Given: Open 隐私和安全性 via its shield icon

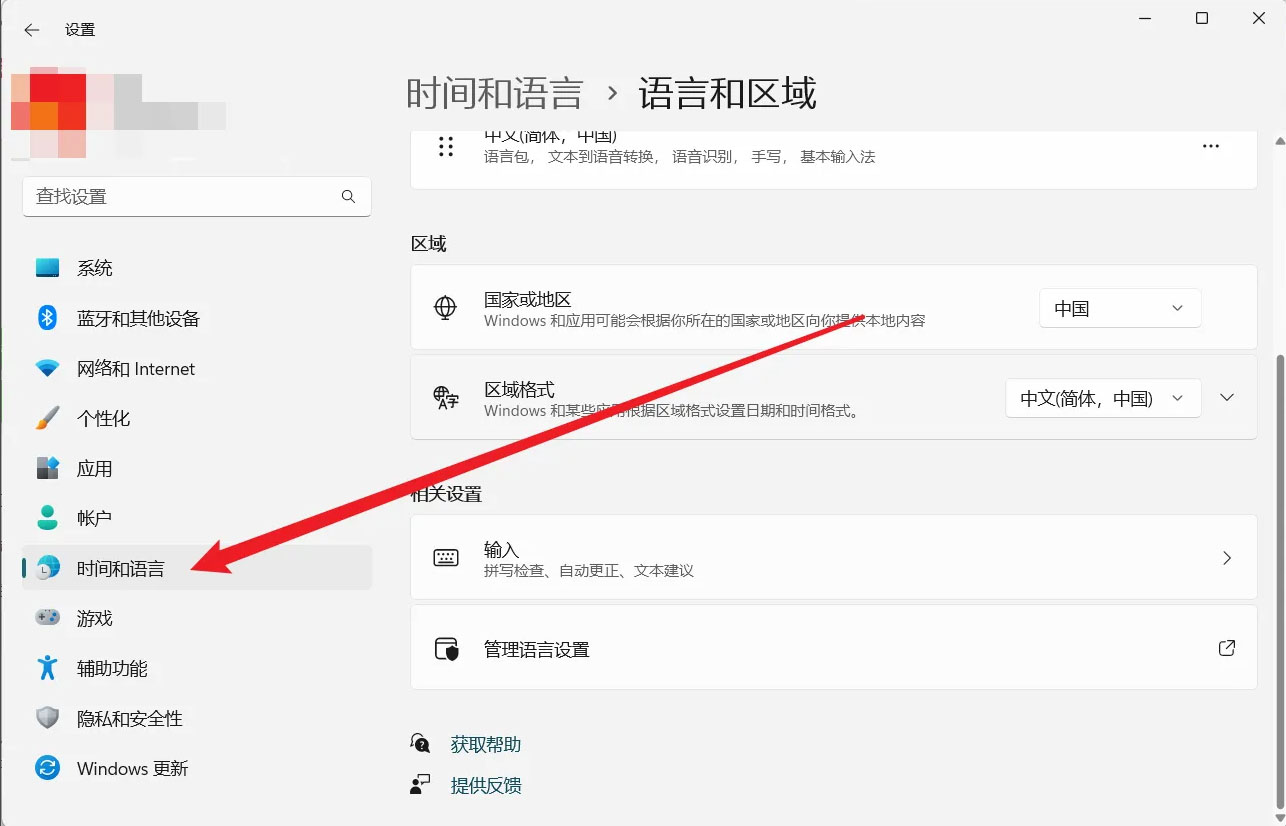Looking at the screenshot, I should click(x=47, y=718).
